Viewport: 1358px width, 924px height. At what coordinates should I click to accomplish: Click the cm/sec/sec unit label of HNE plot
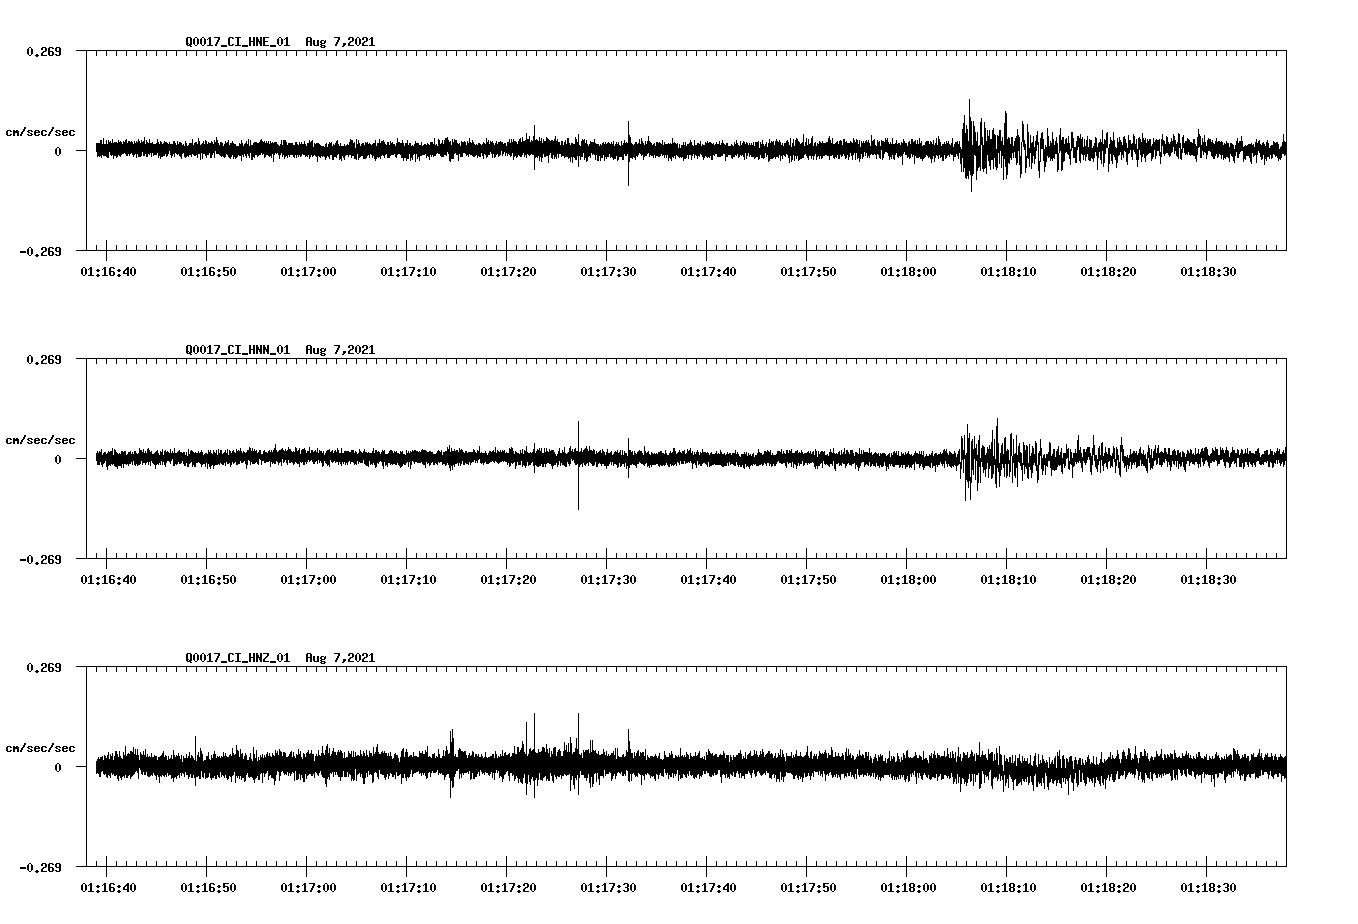point(41,132)
